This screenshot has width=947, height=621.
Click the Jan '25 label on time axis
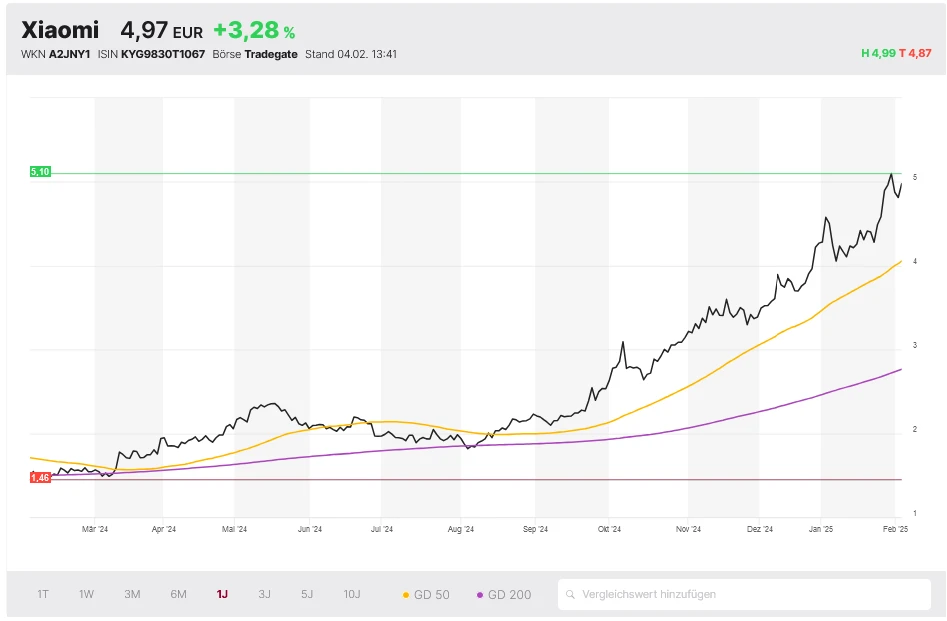click(x=821, y=529)
